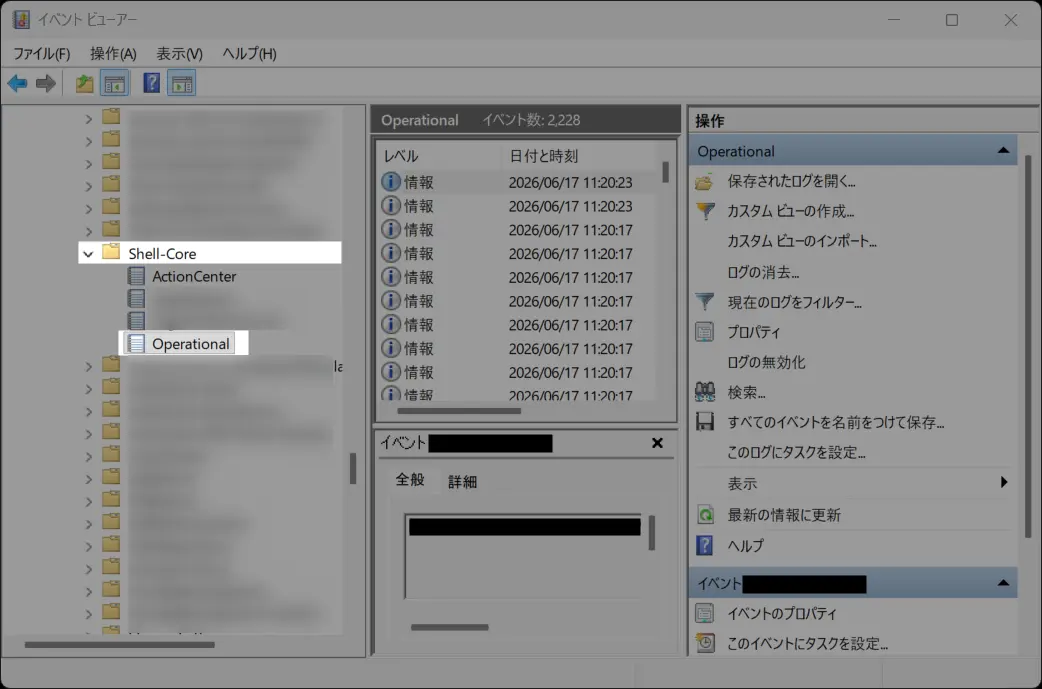
Task: Click the event list horizontal scrollbar
Action: (x=459, y=411)
